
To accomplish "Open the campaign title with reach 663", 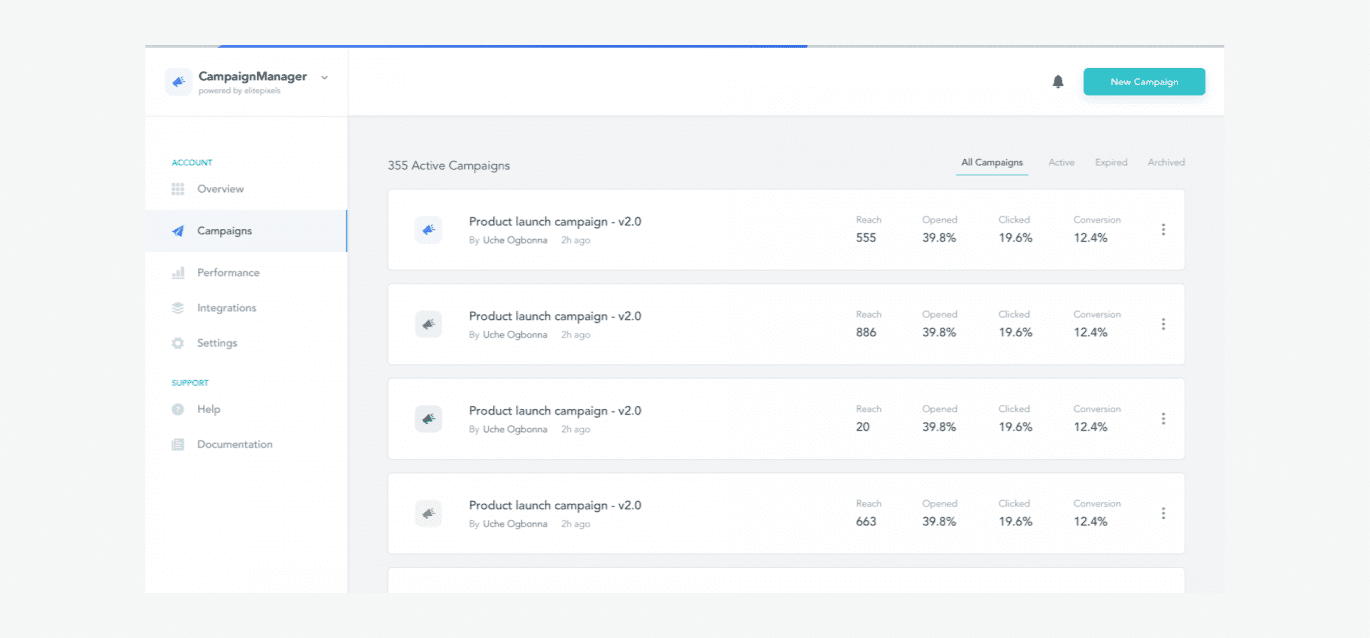I will pos(555,505).
